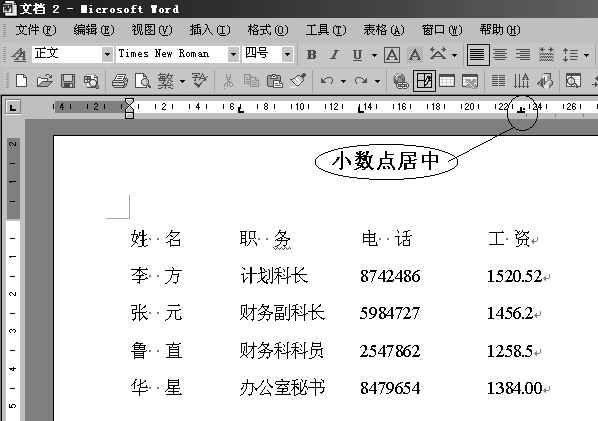Select distributed paragraph alignment

coord(546,55)
